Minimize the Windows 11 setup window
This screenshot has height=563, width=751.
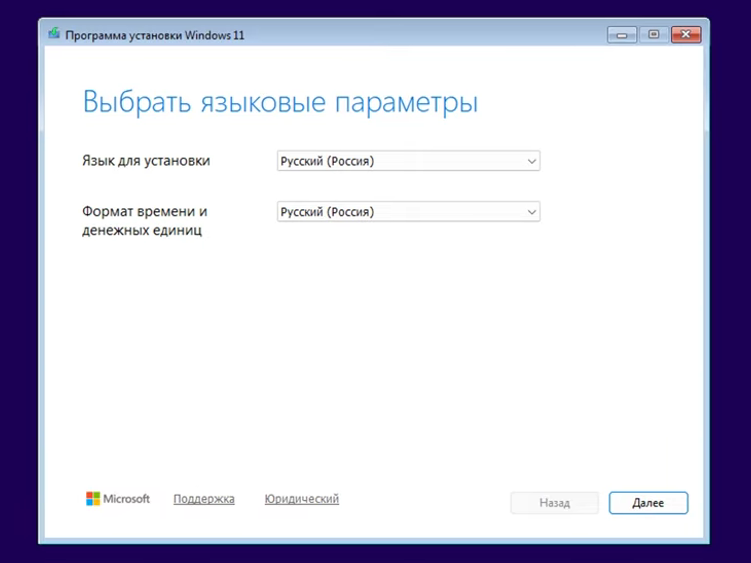(x=622, y=35)
